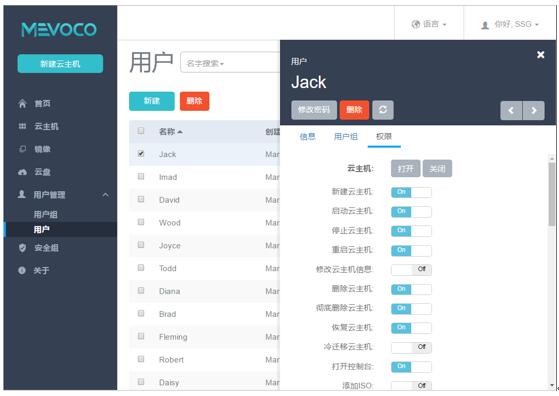This screenshot has width=559, height=396.
Task: Open 关于 info icon in sidebar
Action: 22,270
